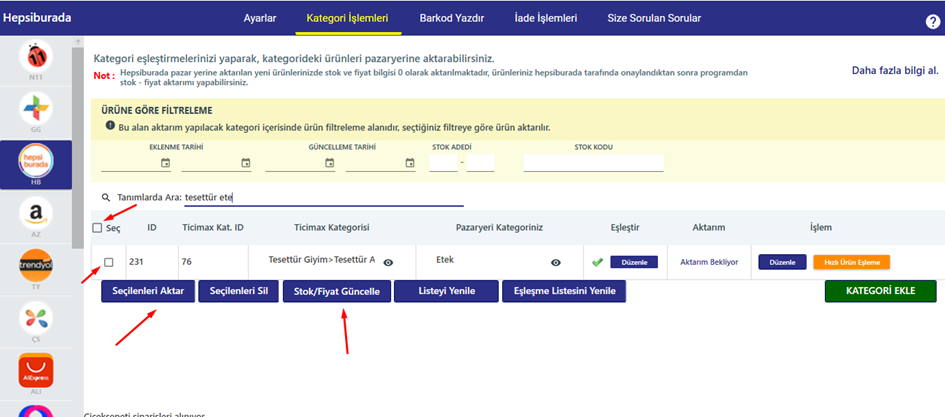Click the Hepsiburada title in header
The image size is (945, 417).
click(37, 17)
